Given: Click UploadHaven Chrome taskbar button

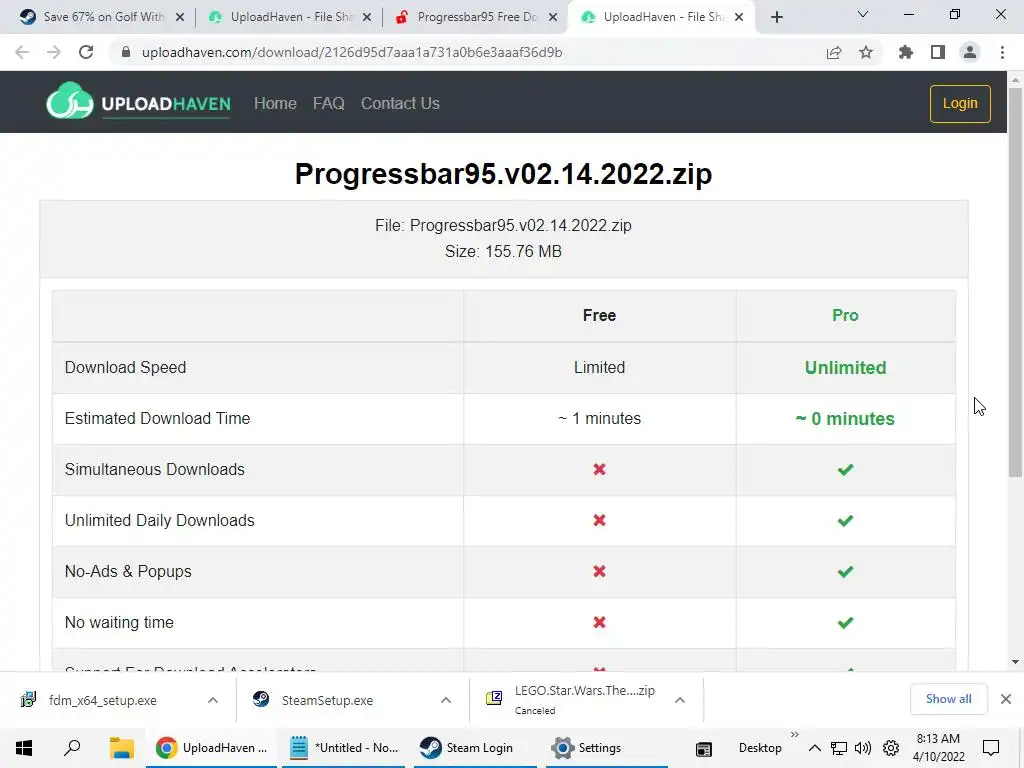Looking at the screenshot, I should point(212,748).
